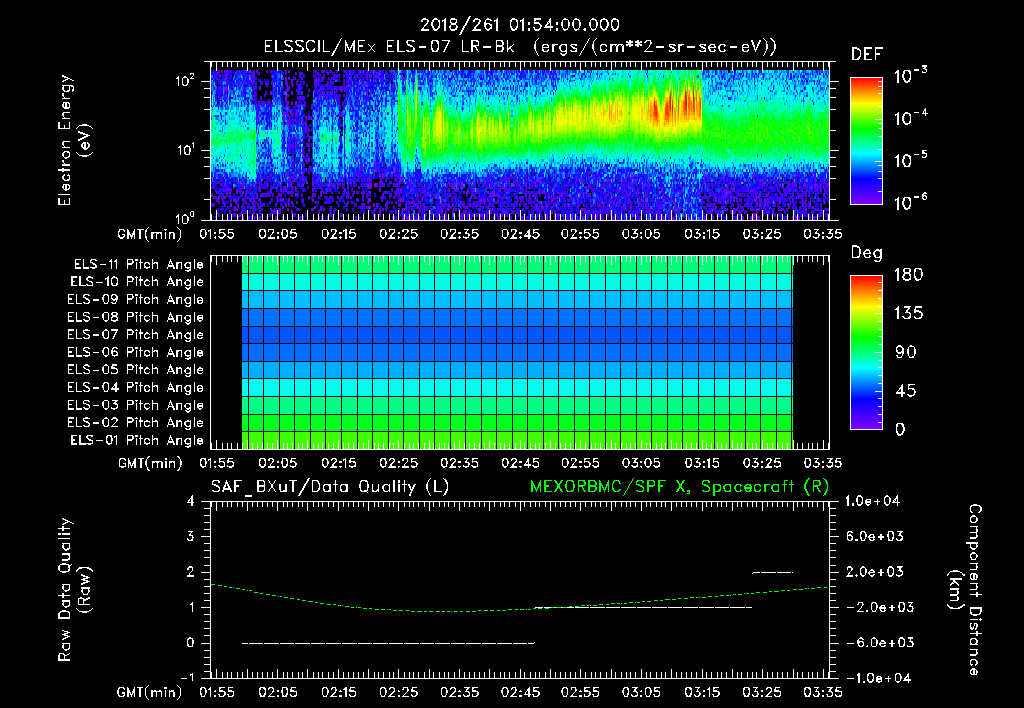1024x708 pixels.
Task: Click the 6.0e+03 tick on distance axis
Action: [x=875, y=537]
